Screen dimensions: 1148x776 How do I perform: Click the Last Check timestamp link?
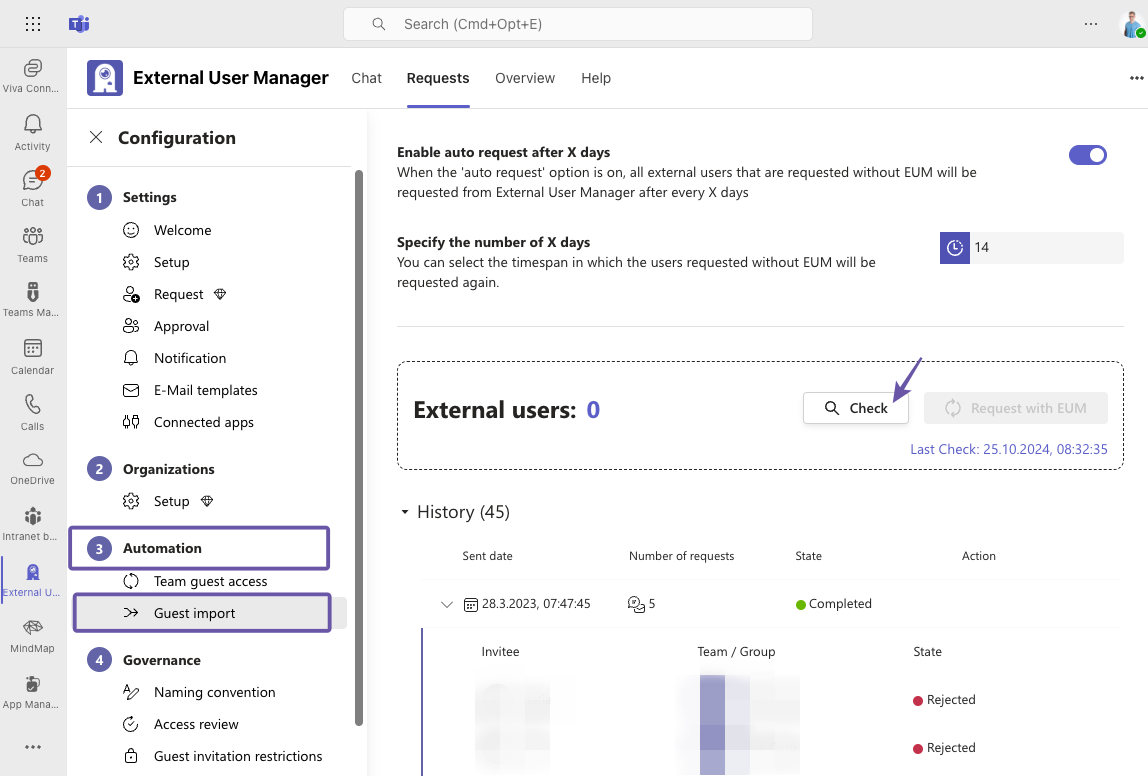1008,449
